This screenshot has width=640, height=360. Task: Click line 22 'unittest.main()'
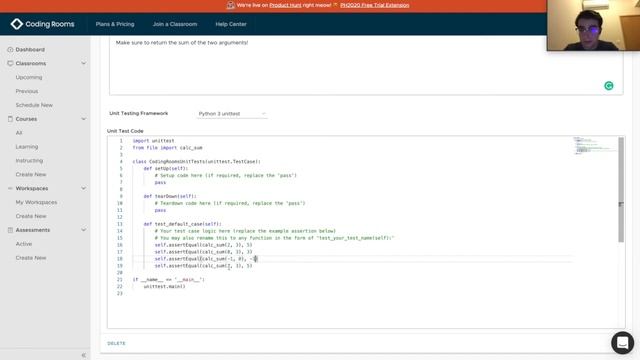[x=164, y=286]
